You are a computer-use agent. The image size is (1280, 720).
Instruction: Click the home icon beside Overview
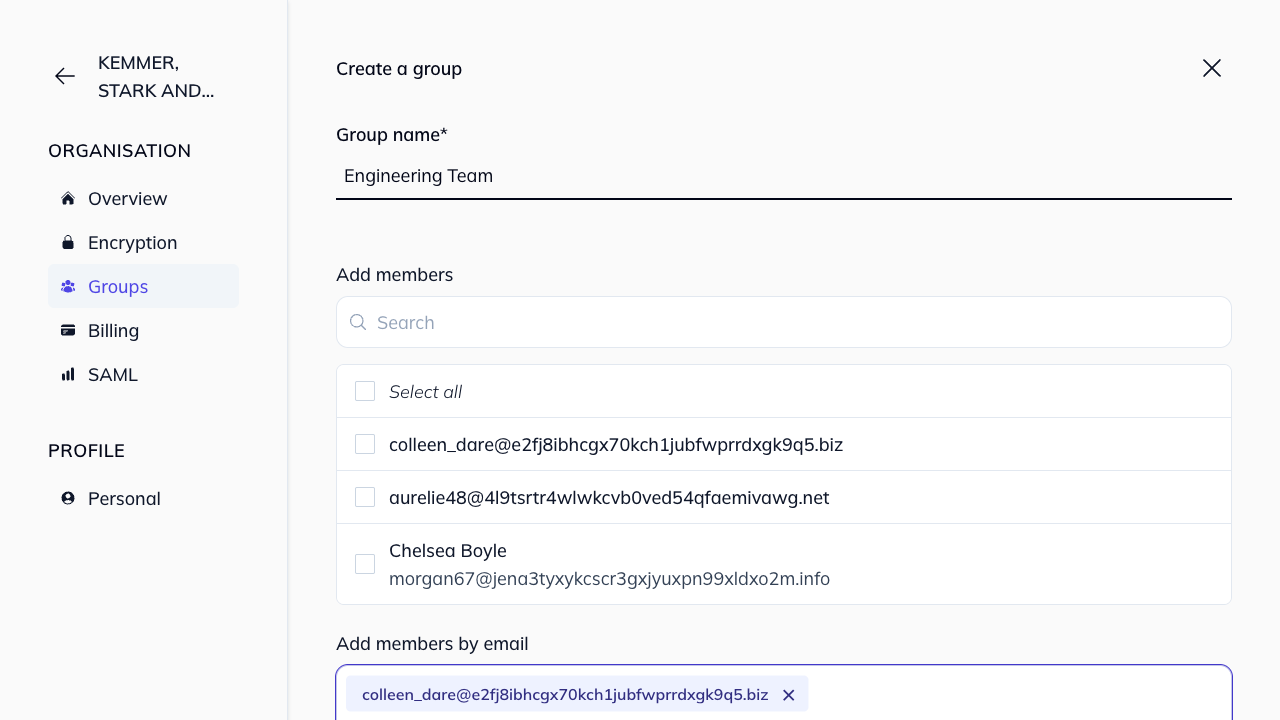[x=68, y=198]
